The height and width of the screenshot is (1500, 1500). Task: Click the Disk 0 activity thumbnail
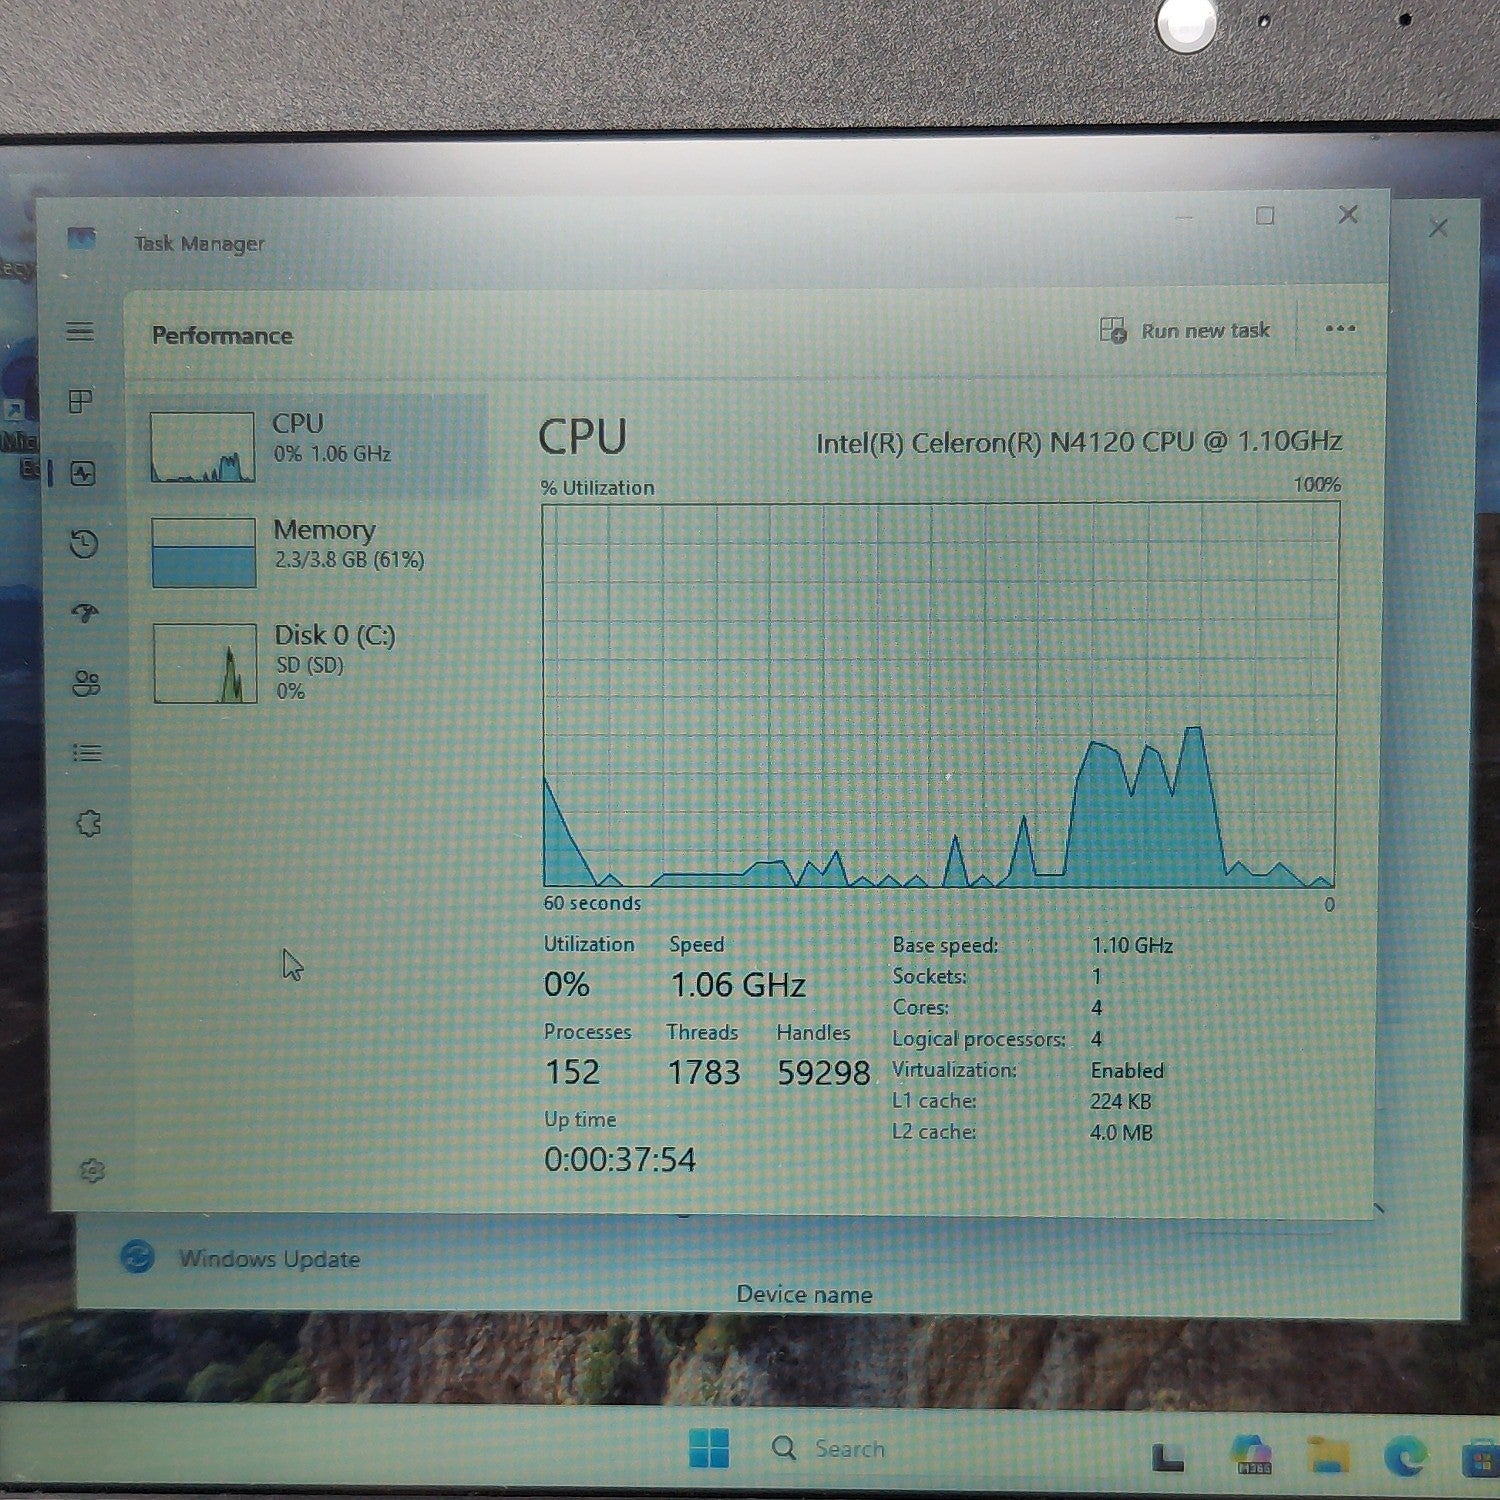click(205, 663)
